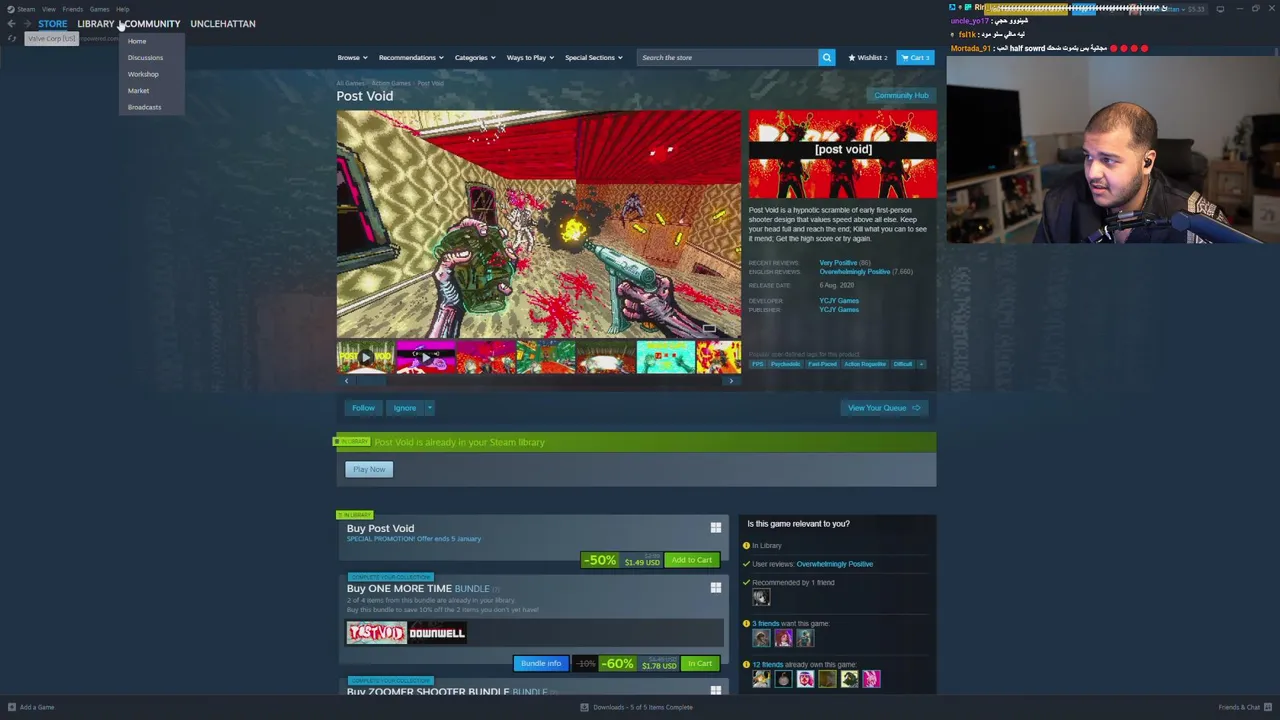Open the Ways to Play dropdown
The height and width of the screenshot is (720, 1280).
click(x=530, y=57)
